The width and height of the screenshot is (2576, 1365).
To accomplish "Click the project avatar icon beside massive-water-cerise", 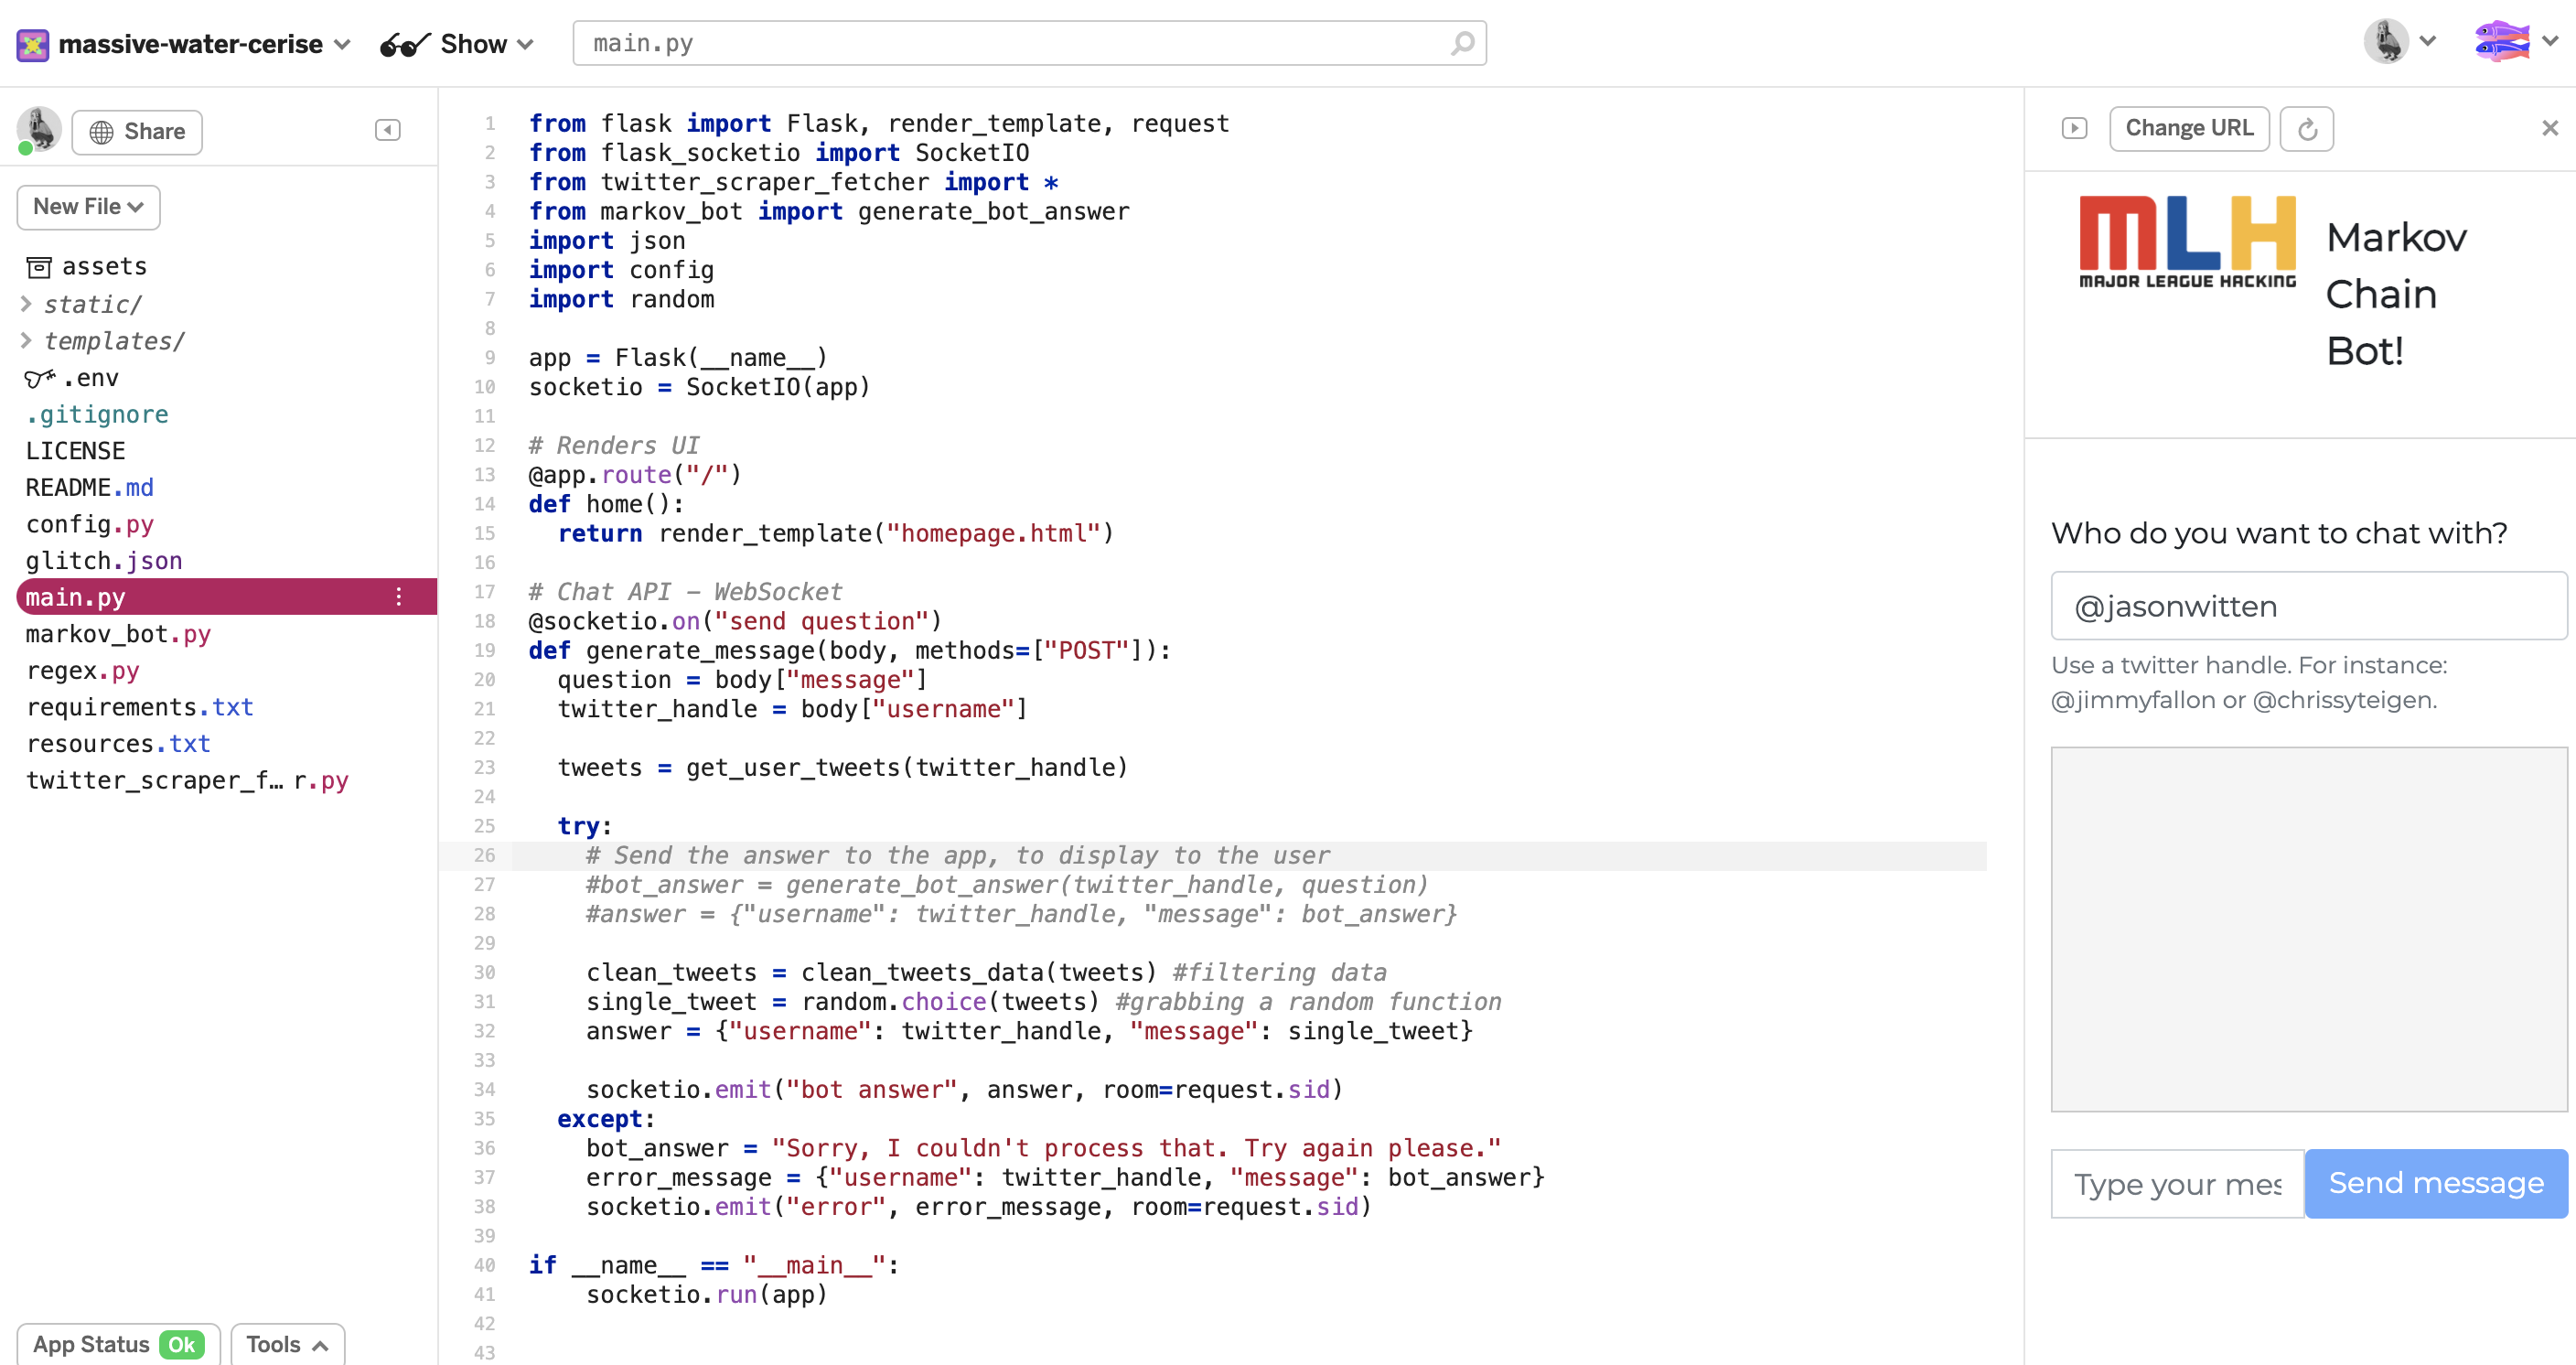I will 33,44.
